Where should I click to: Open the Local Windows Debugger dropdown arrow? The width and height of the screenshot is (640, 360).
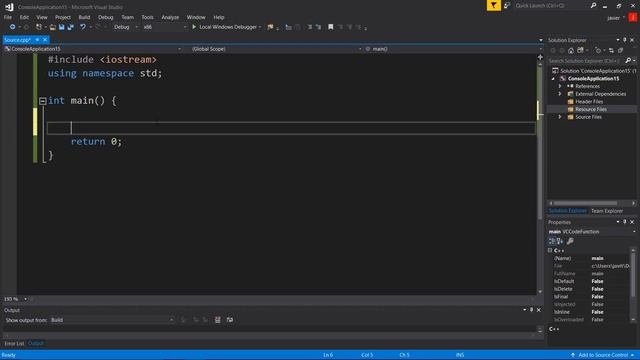pos(260,27)
